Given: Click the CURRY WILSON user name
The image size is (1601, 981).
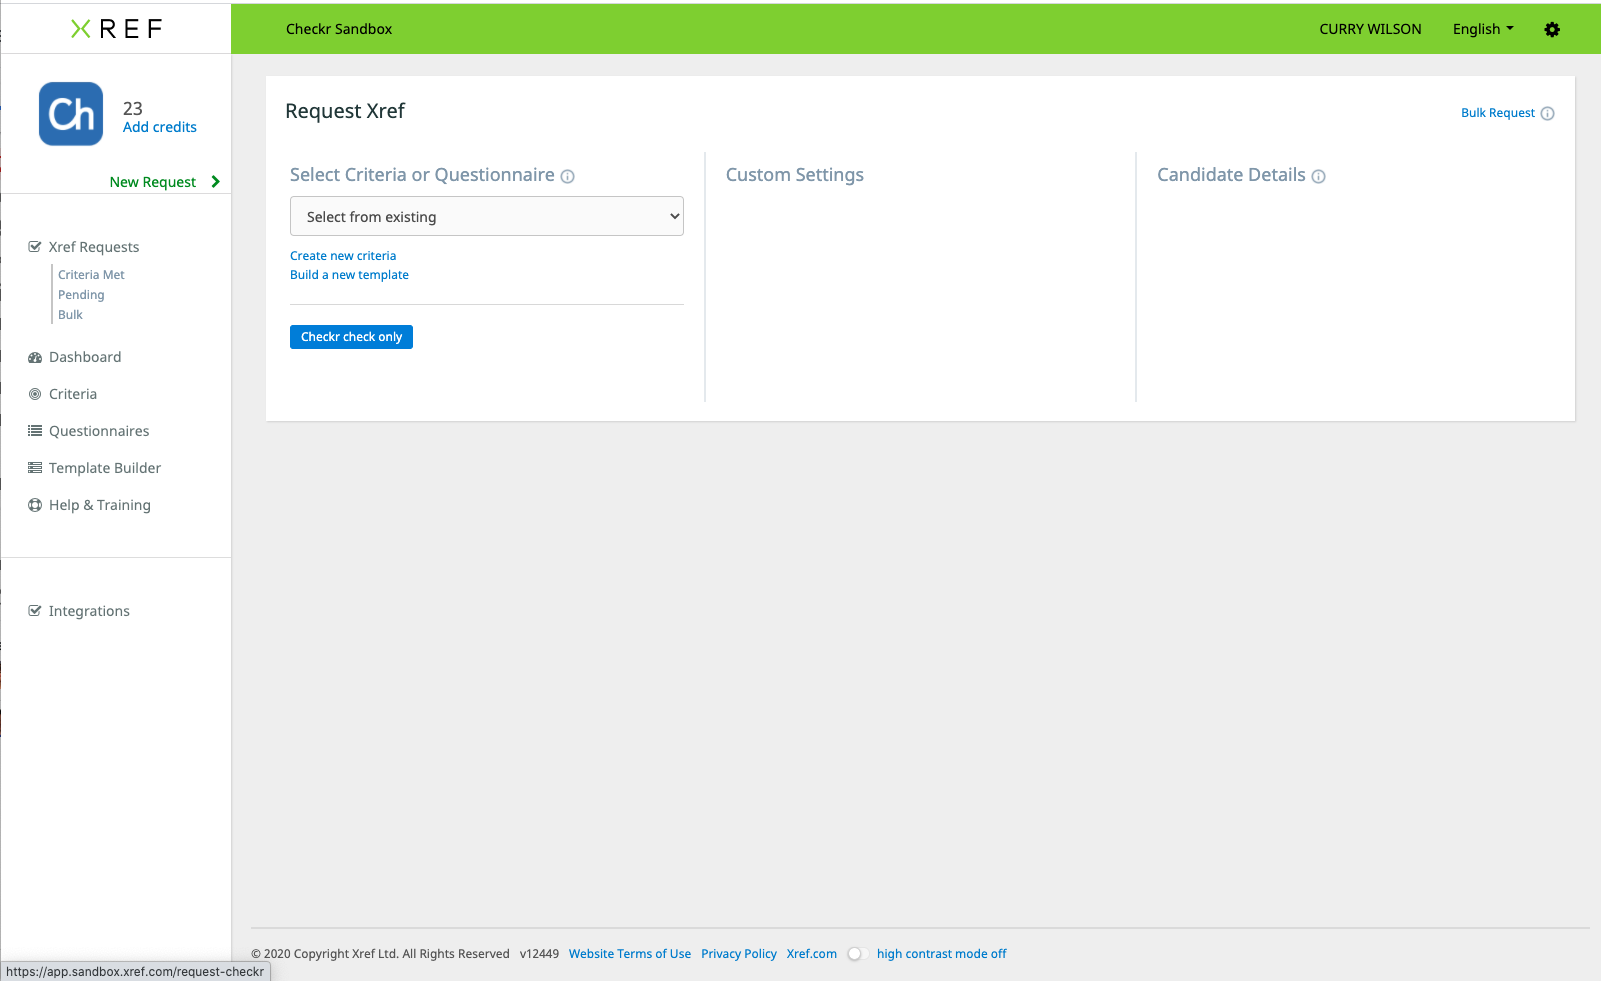Looking at the screenshot, I should [x=1370, y=29].
